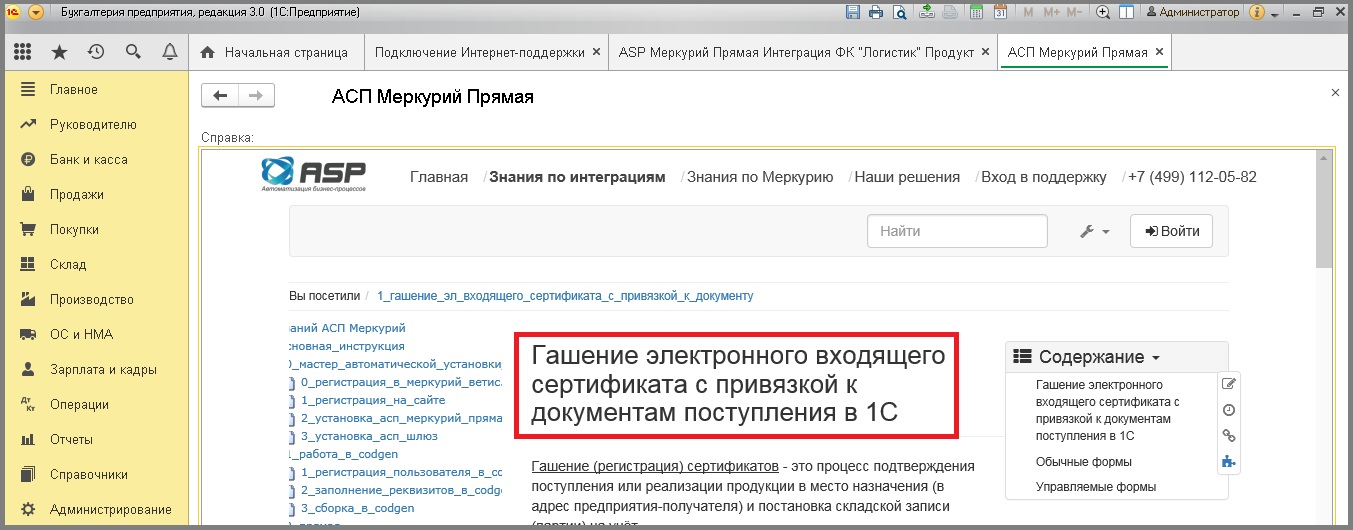Screen dimensions: 1353x530
Task: Open the Администрирование section
Action: [96, 509]
